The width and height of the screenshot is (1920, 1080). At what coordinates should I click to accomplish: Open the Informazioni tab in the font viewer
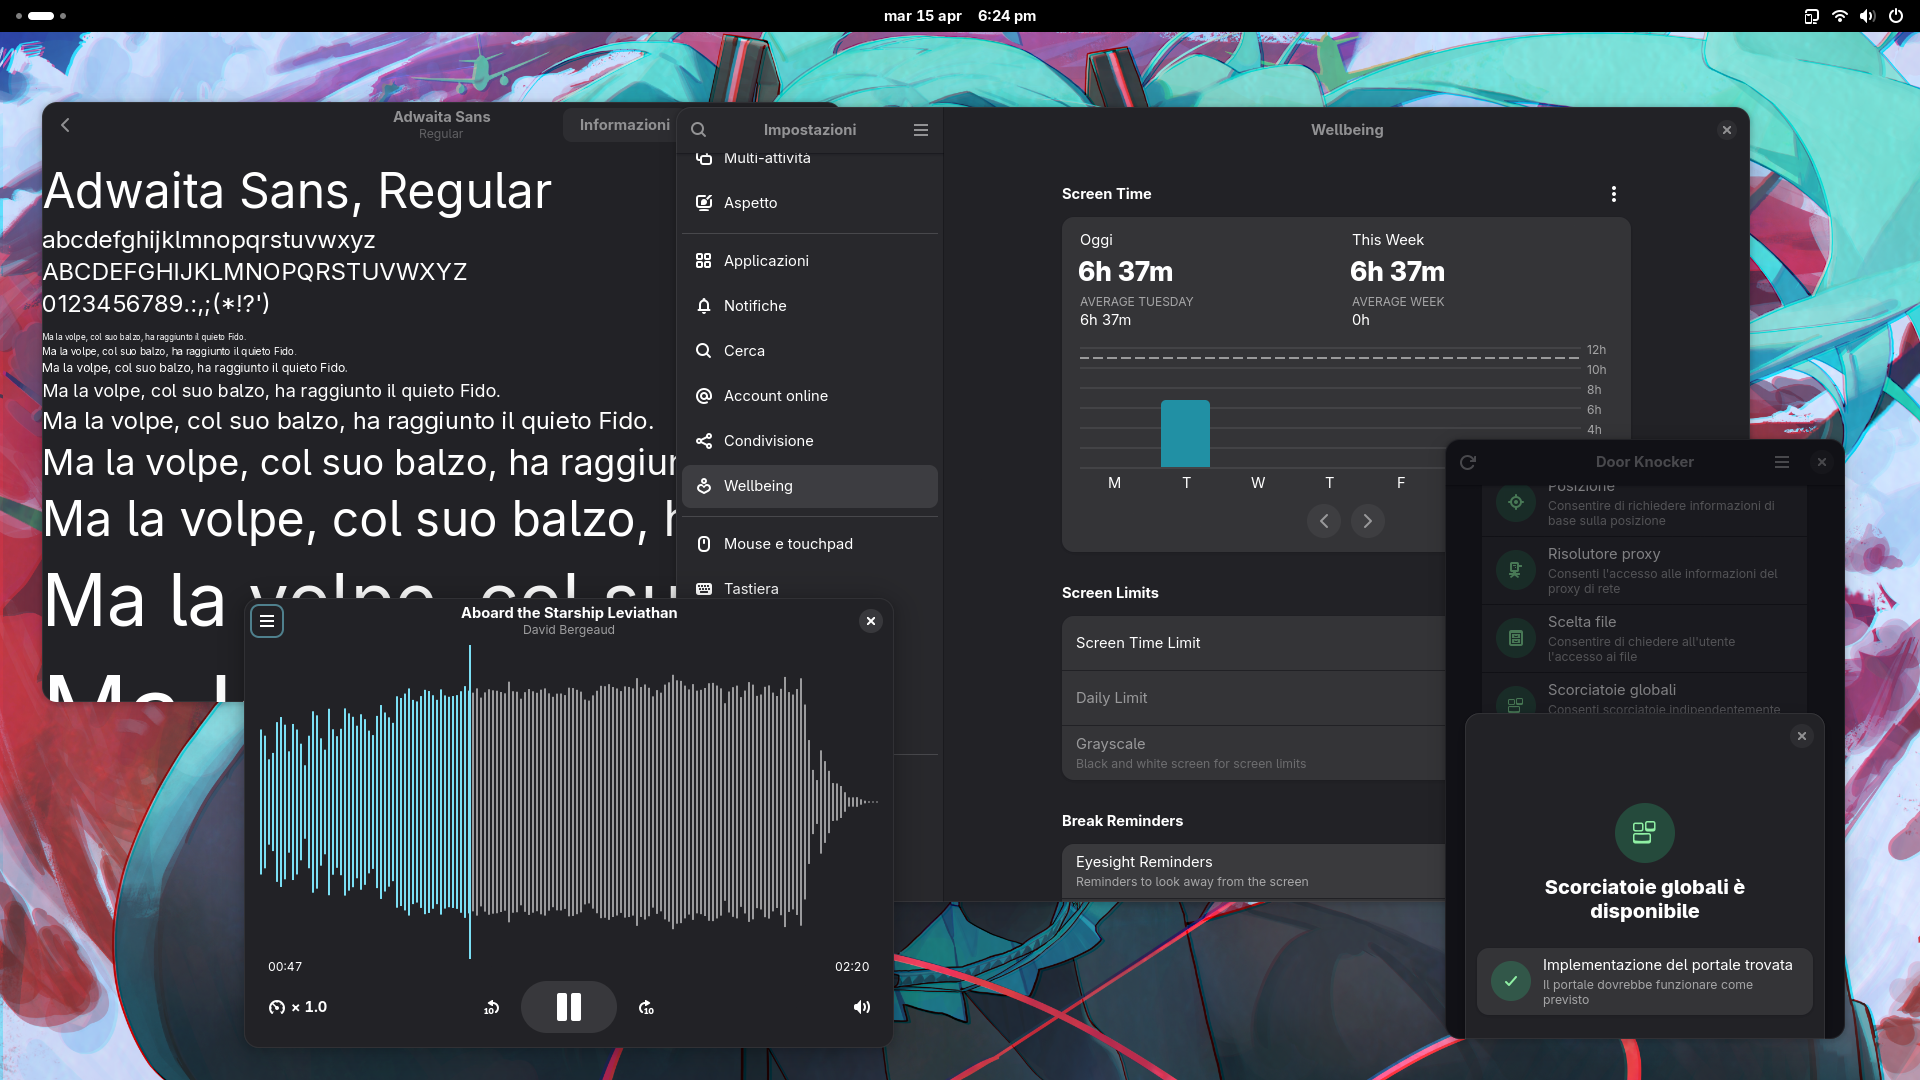(624, 125)
